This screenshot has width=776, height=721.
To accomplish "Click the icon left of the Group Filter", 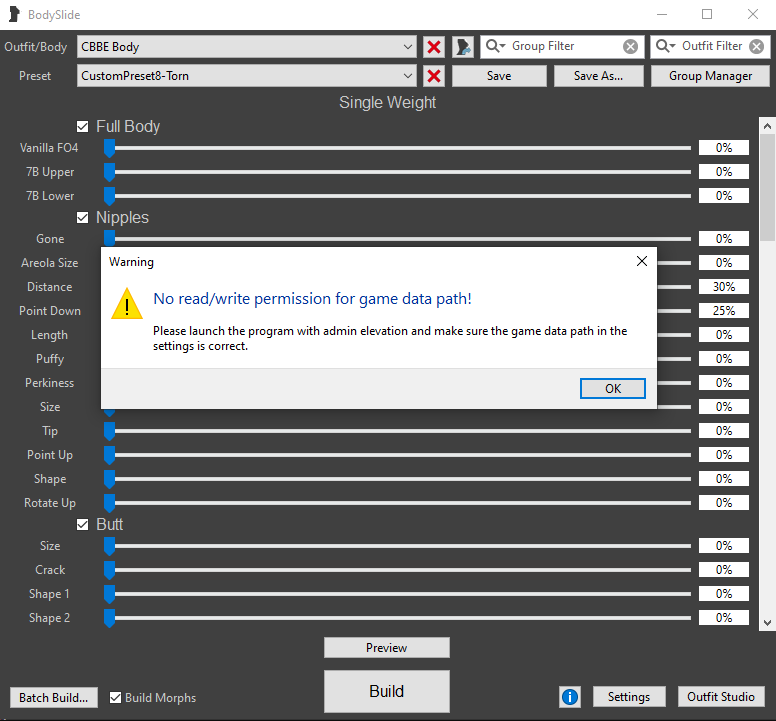I will (x=463, y=47).
